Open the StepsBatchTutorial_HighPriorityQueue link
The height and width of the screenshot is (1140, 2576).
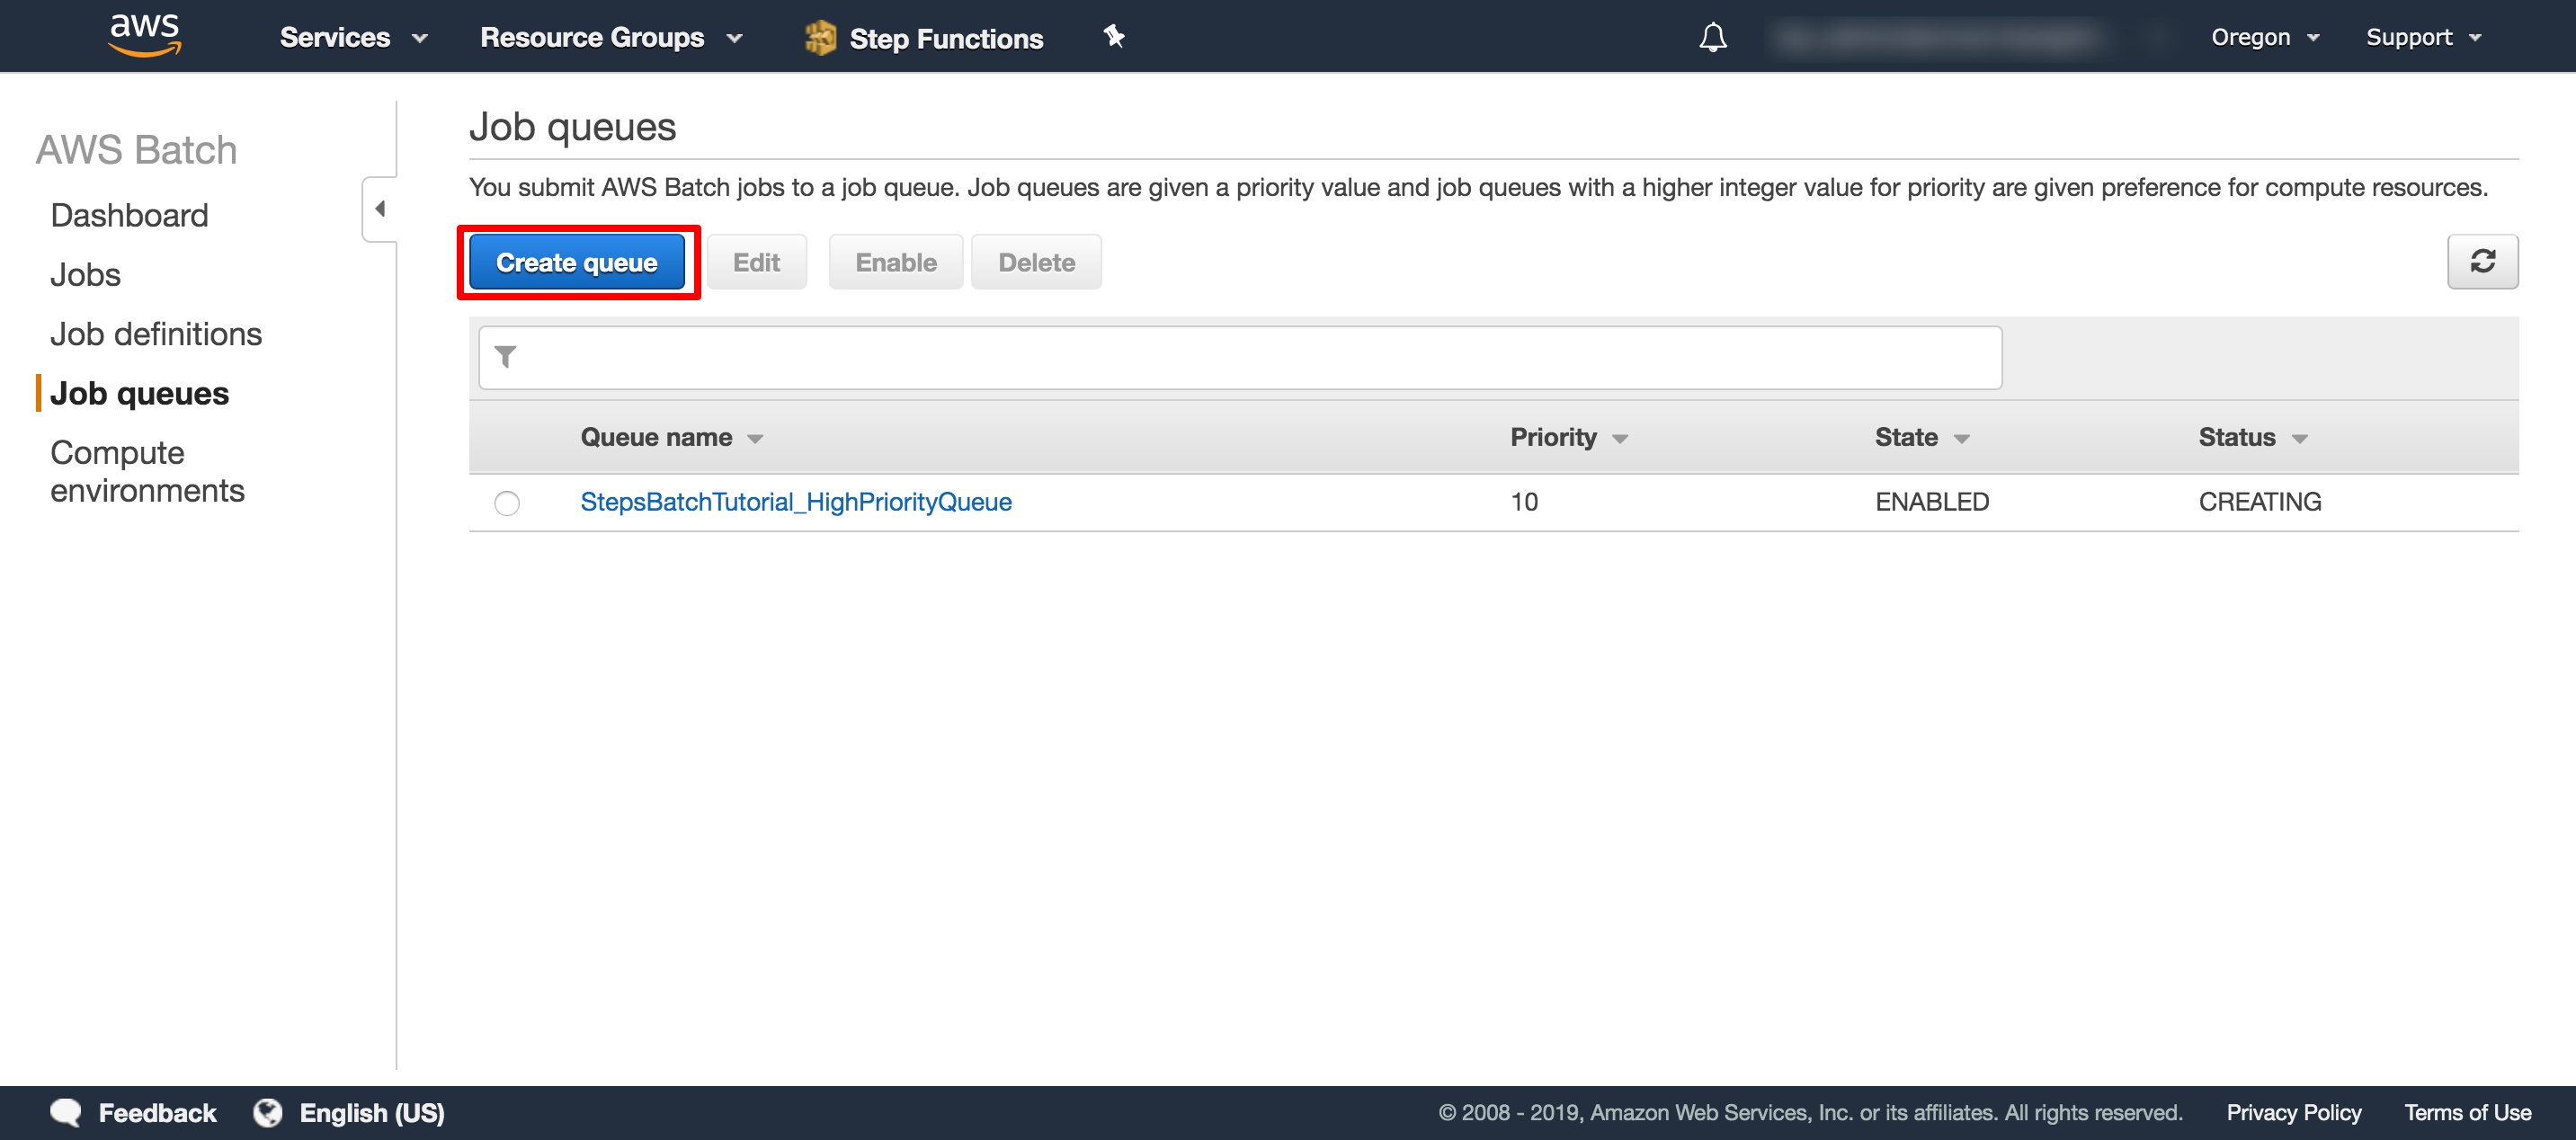click(x=796, y=502)
